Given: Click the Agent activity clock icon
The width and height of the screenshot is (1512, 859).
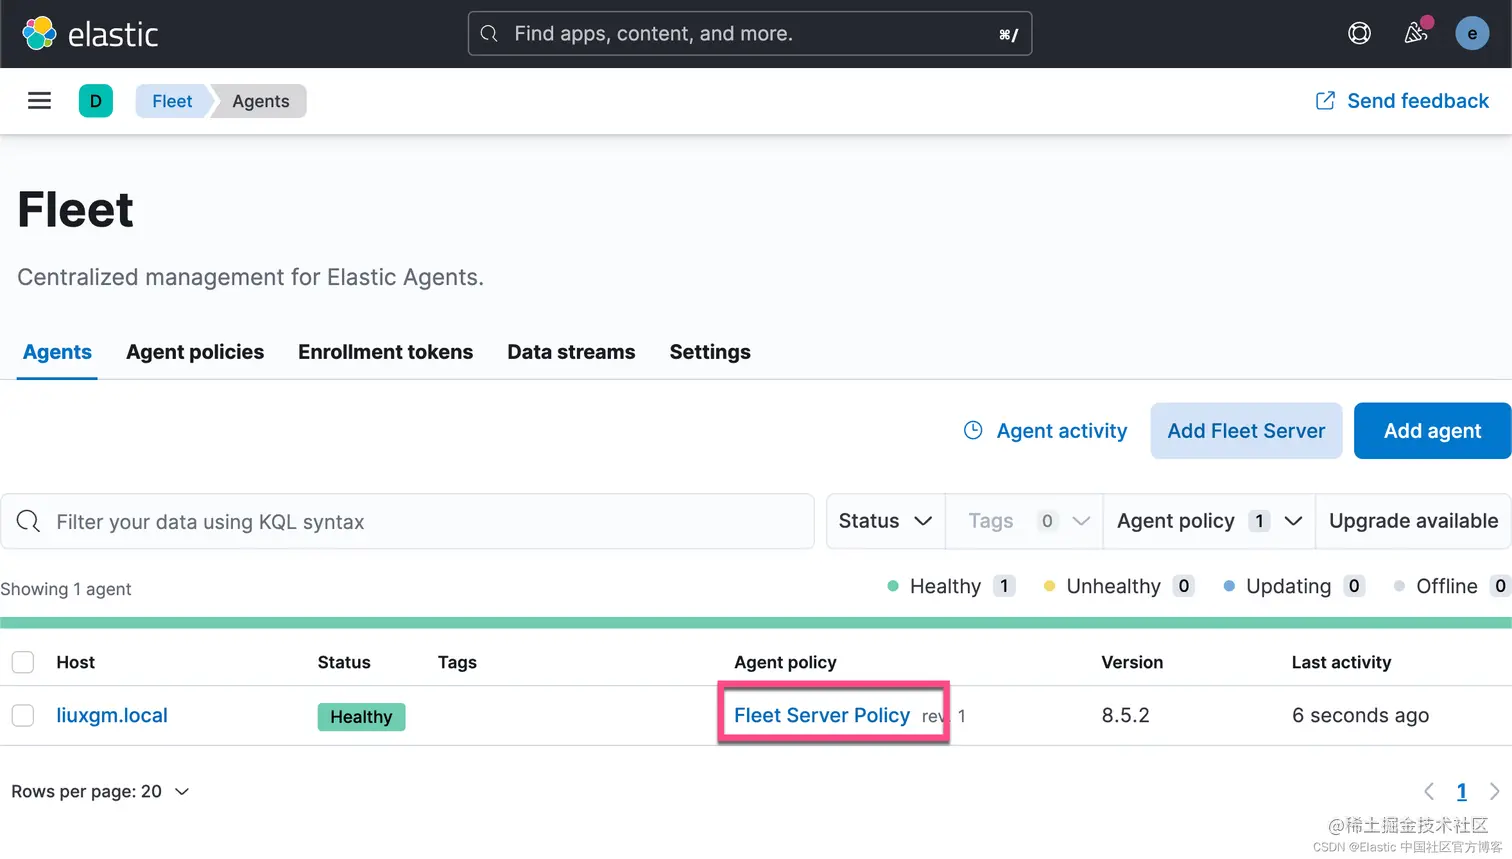Looking at the screenshot, I should [973, 430].
